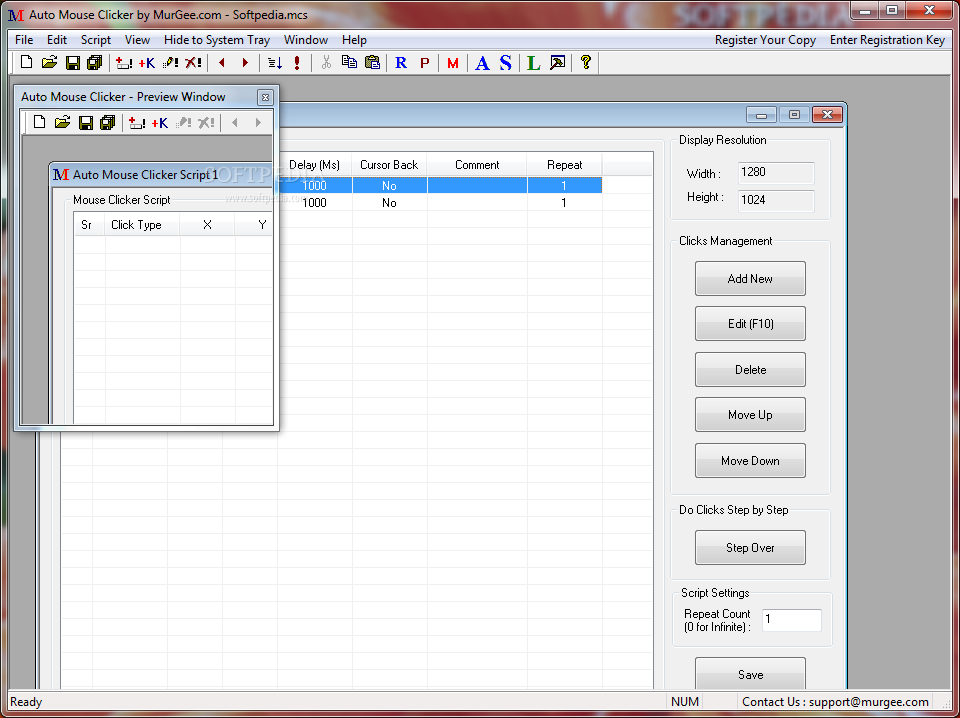Click the Paste clipboard icon
The image size is (960, 718).
372,62
